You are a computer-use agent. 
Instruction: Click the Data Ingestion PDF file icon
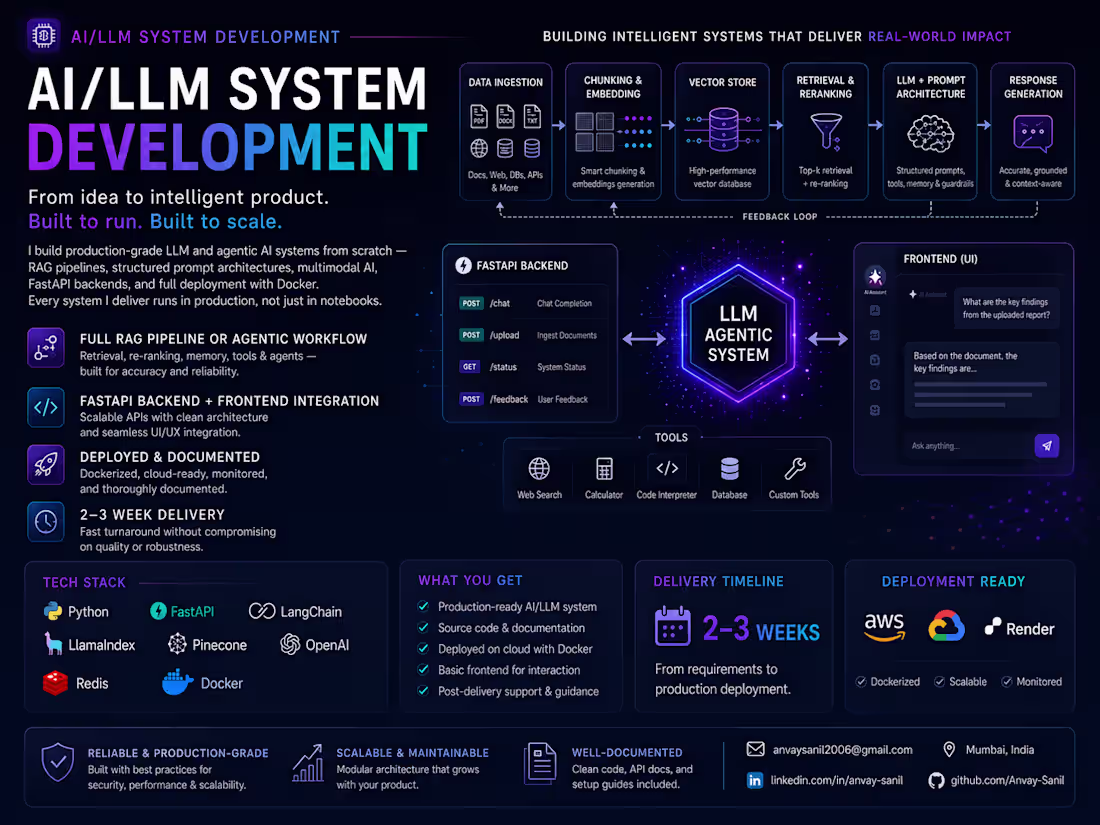[478, 116]
